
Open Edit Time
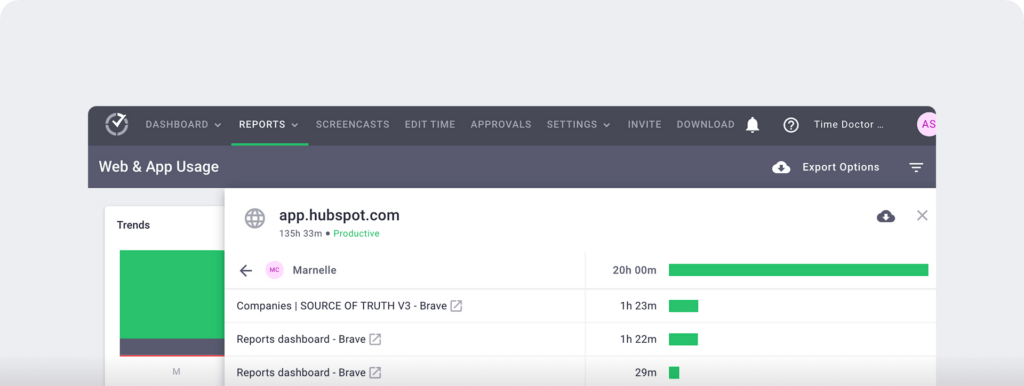pos(430,125)
